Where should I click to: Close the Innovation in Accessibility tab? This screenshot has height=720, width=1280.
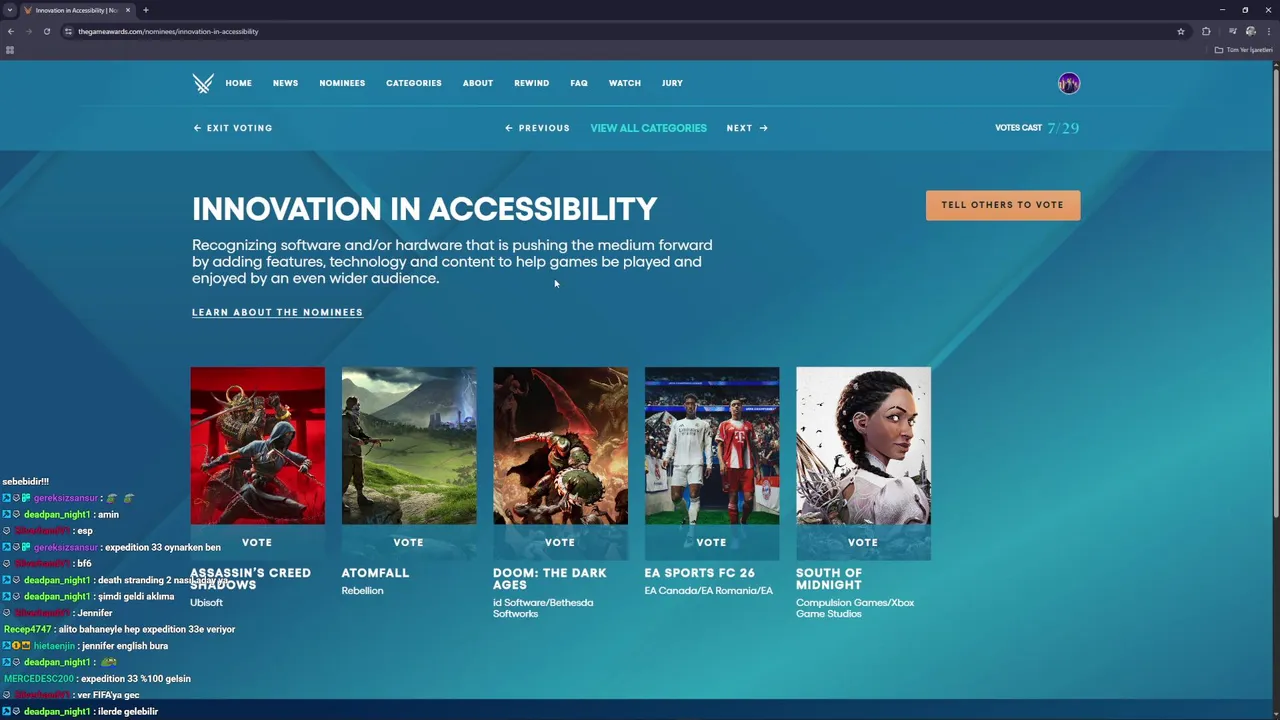click(x=128, y=10)
